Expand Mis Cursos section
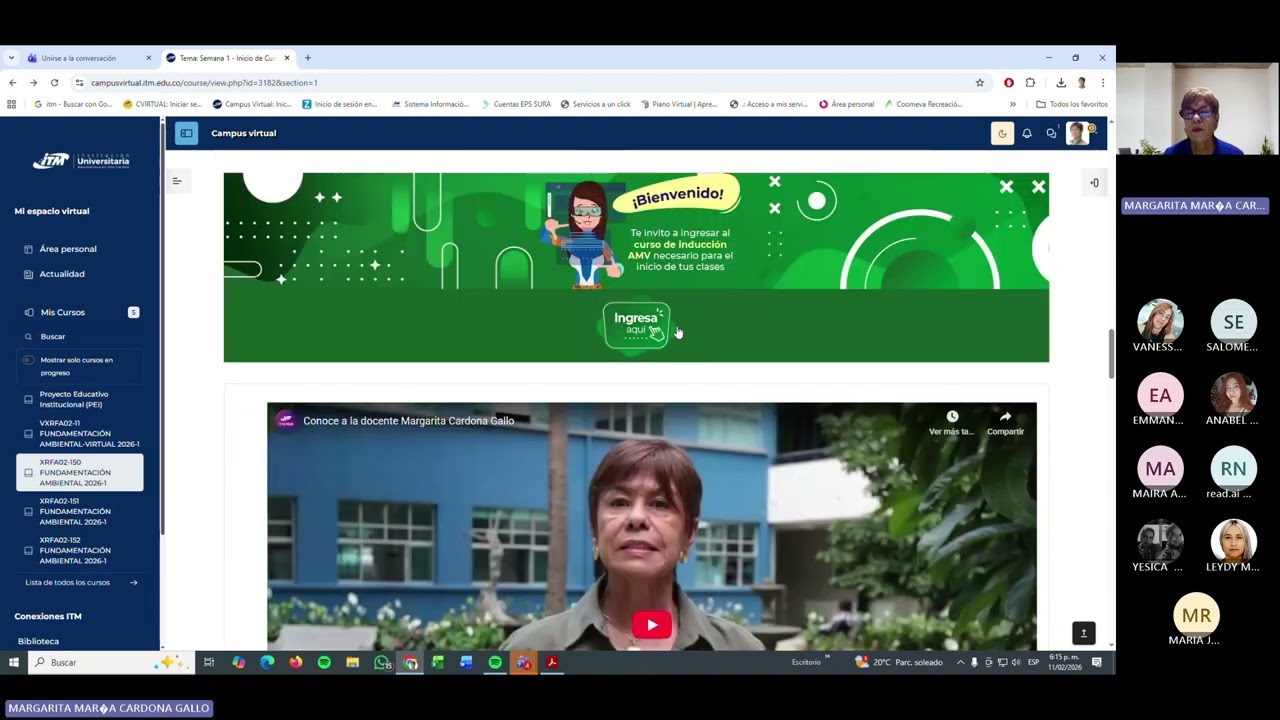The height and width of the screenshot is (720, 1280). 62,312
